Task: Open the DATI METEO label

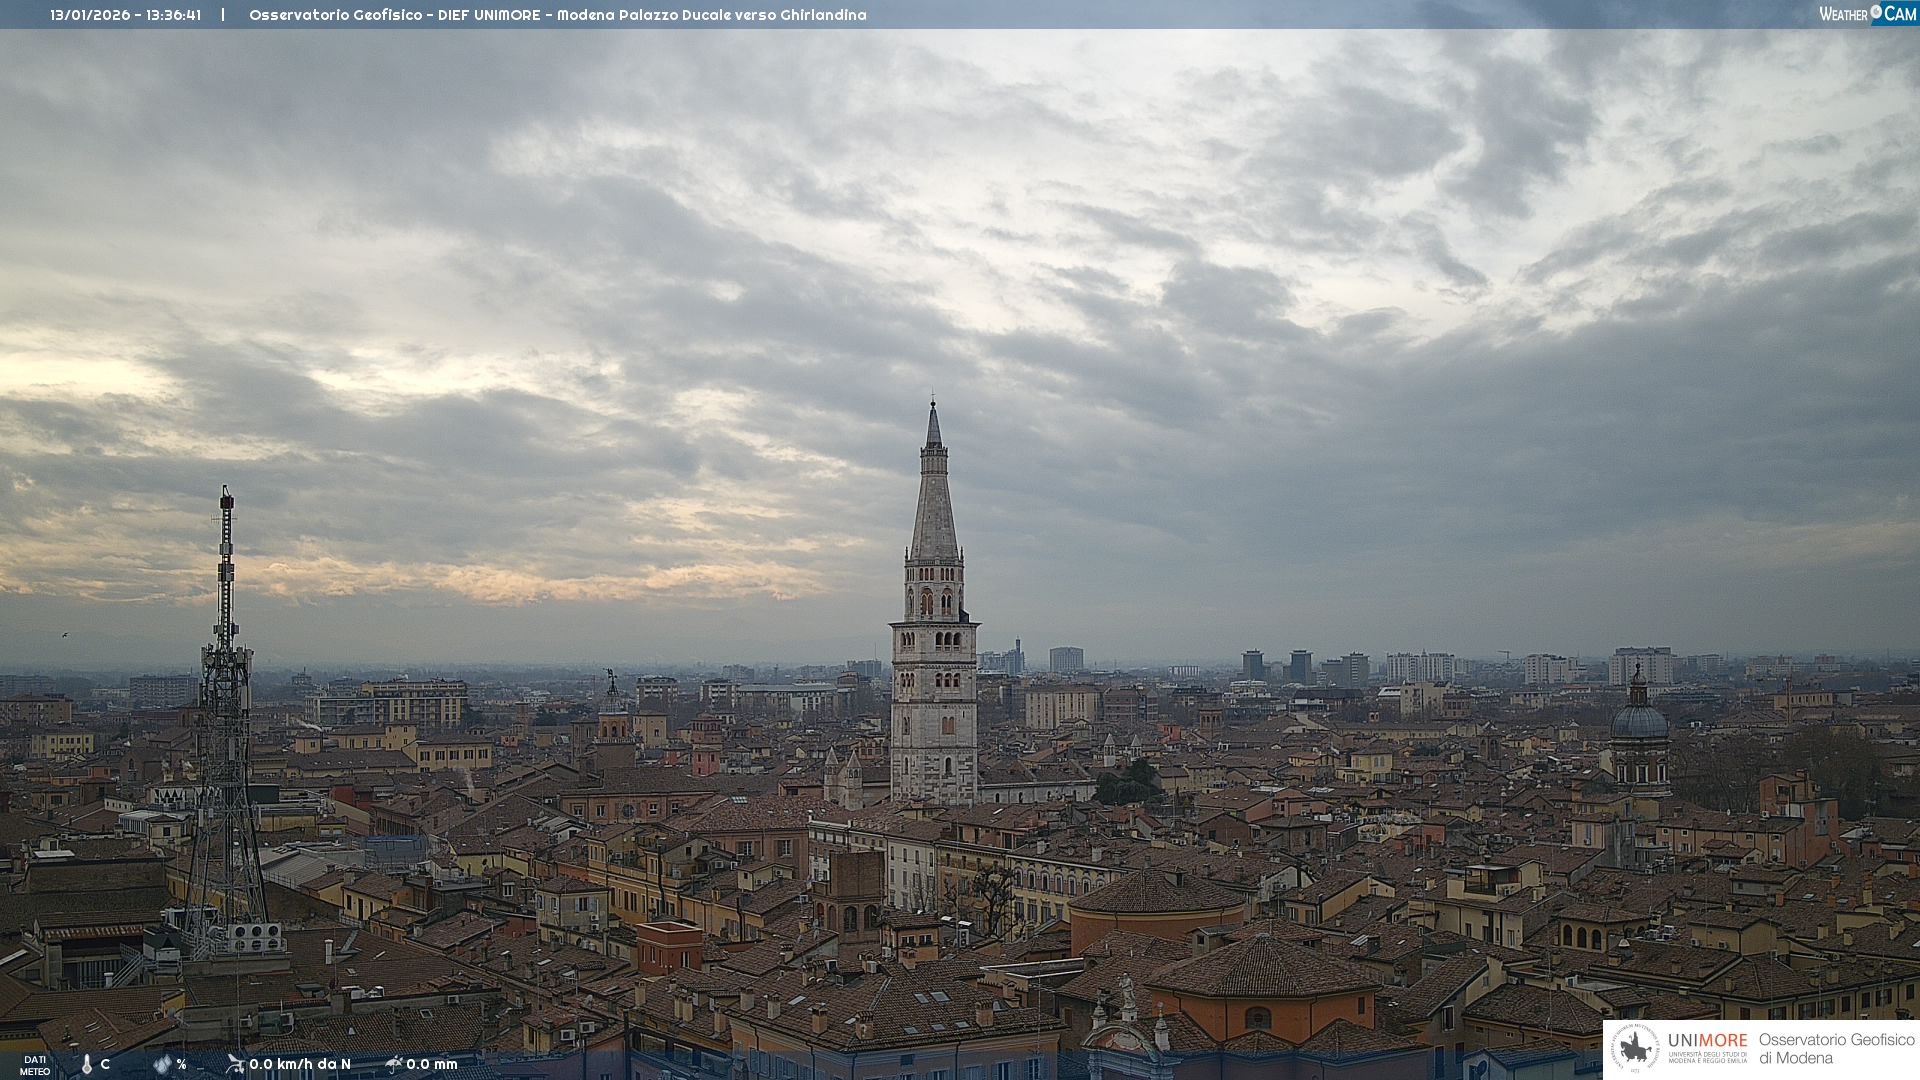Action: click(x=35, y=1065)
